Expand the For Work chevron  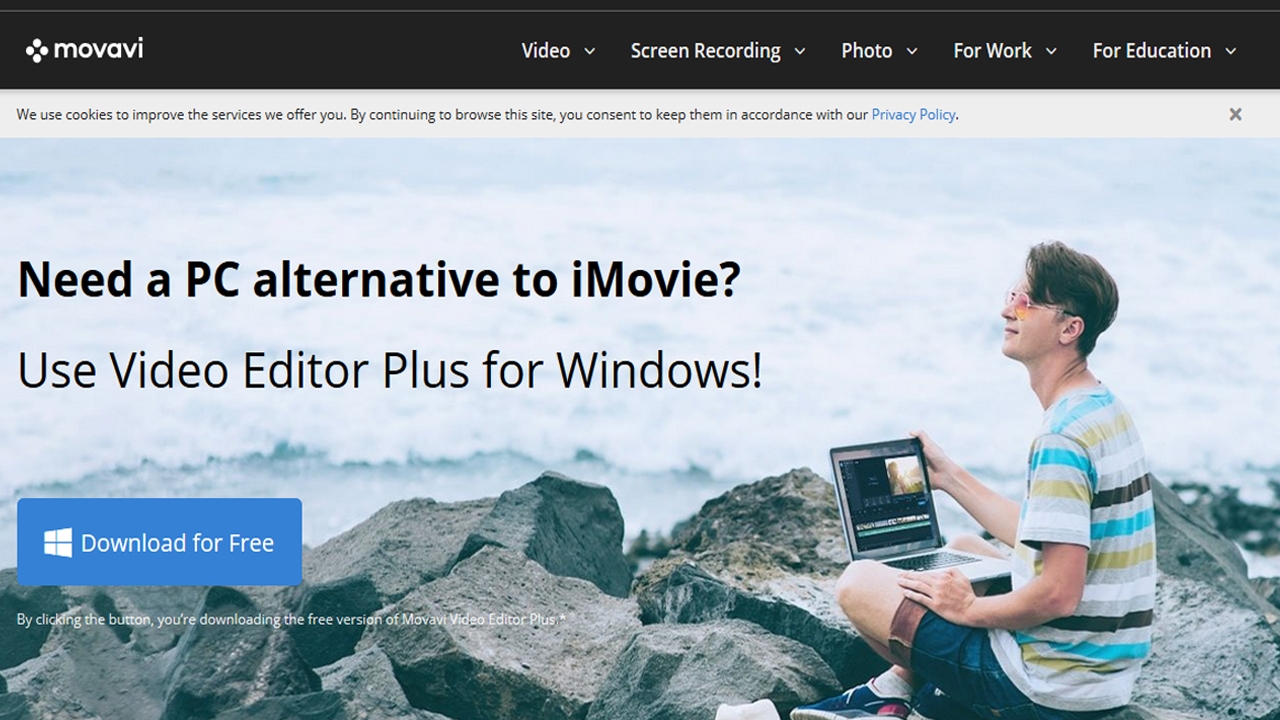click(1051, 52)
